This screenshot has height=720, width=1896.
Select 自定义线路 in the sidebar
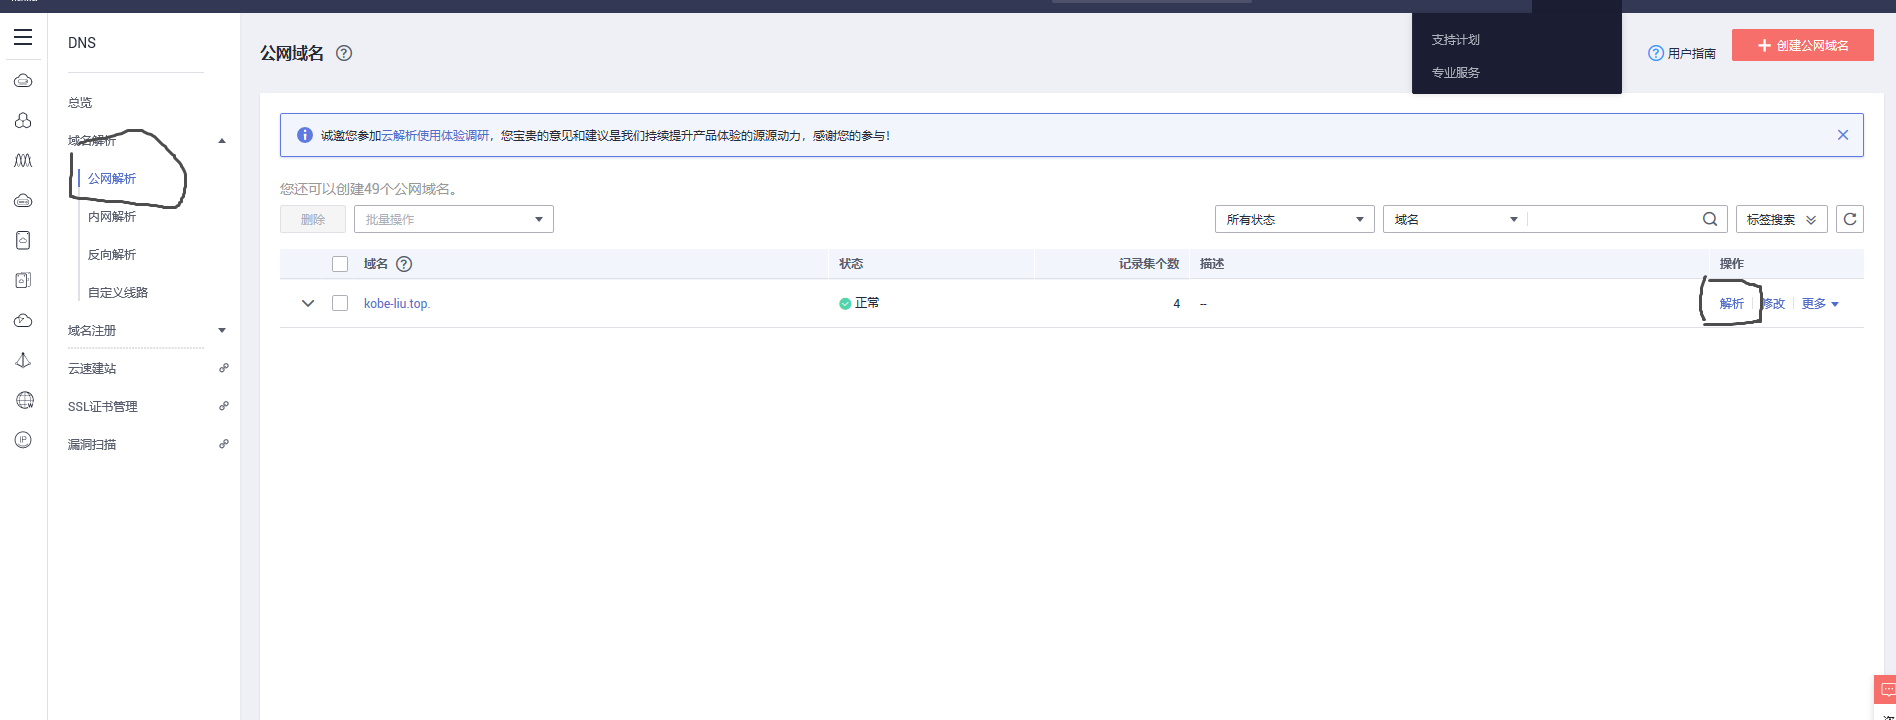pos(118,292)
